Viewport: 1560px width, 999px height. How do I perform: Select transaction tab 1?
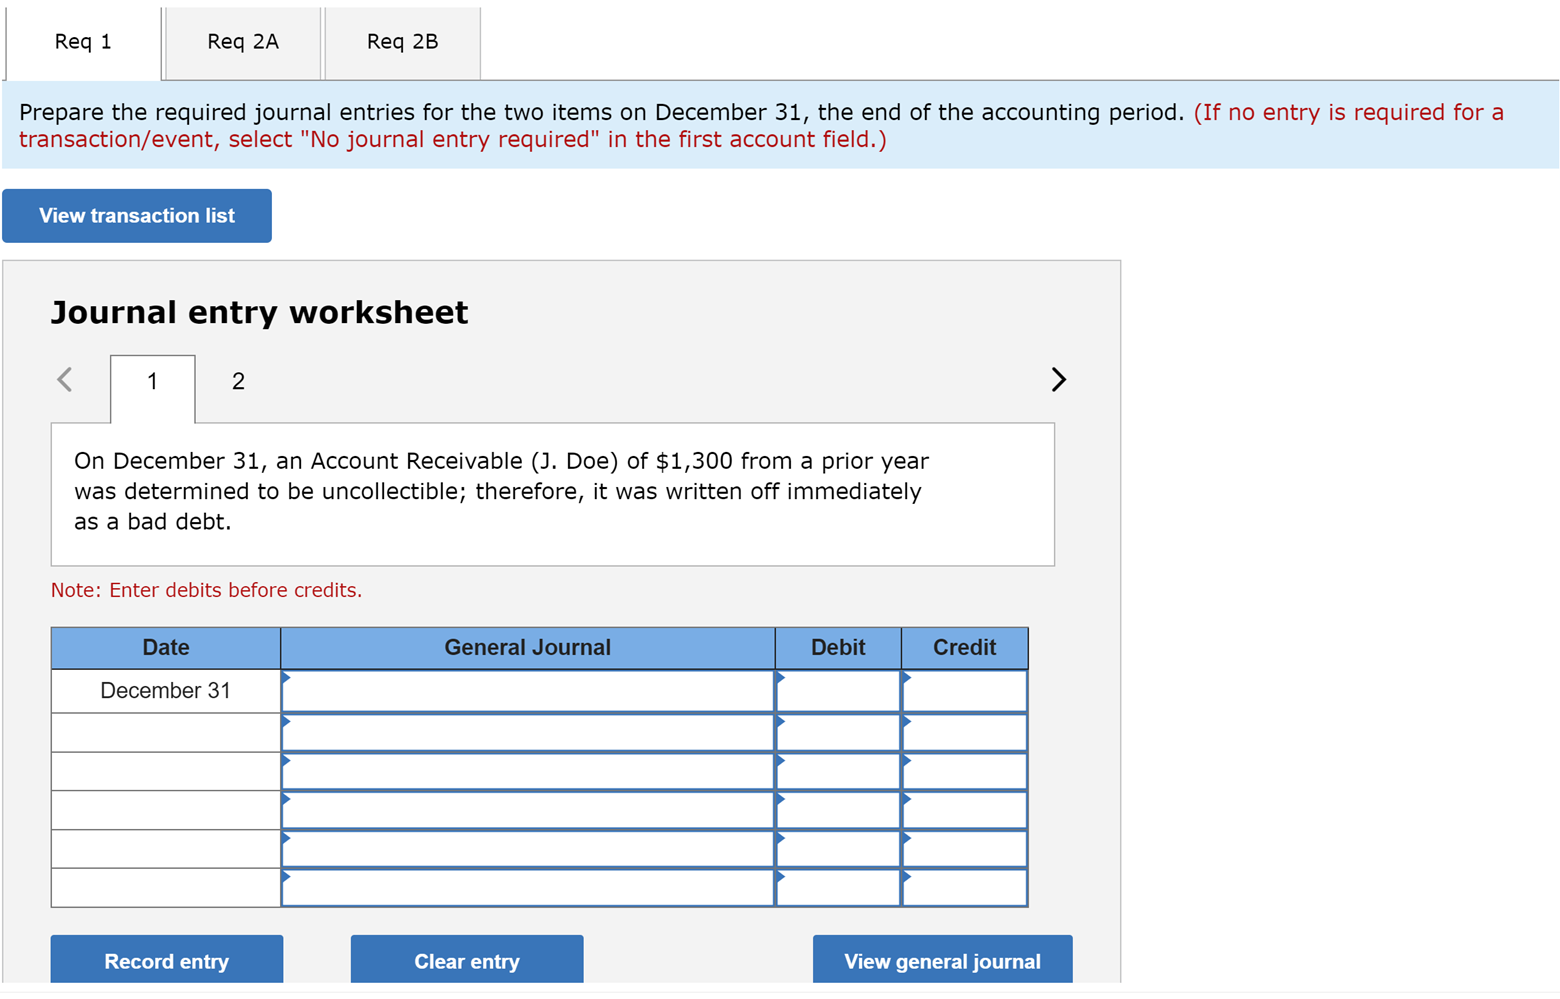pos(152,381)
